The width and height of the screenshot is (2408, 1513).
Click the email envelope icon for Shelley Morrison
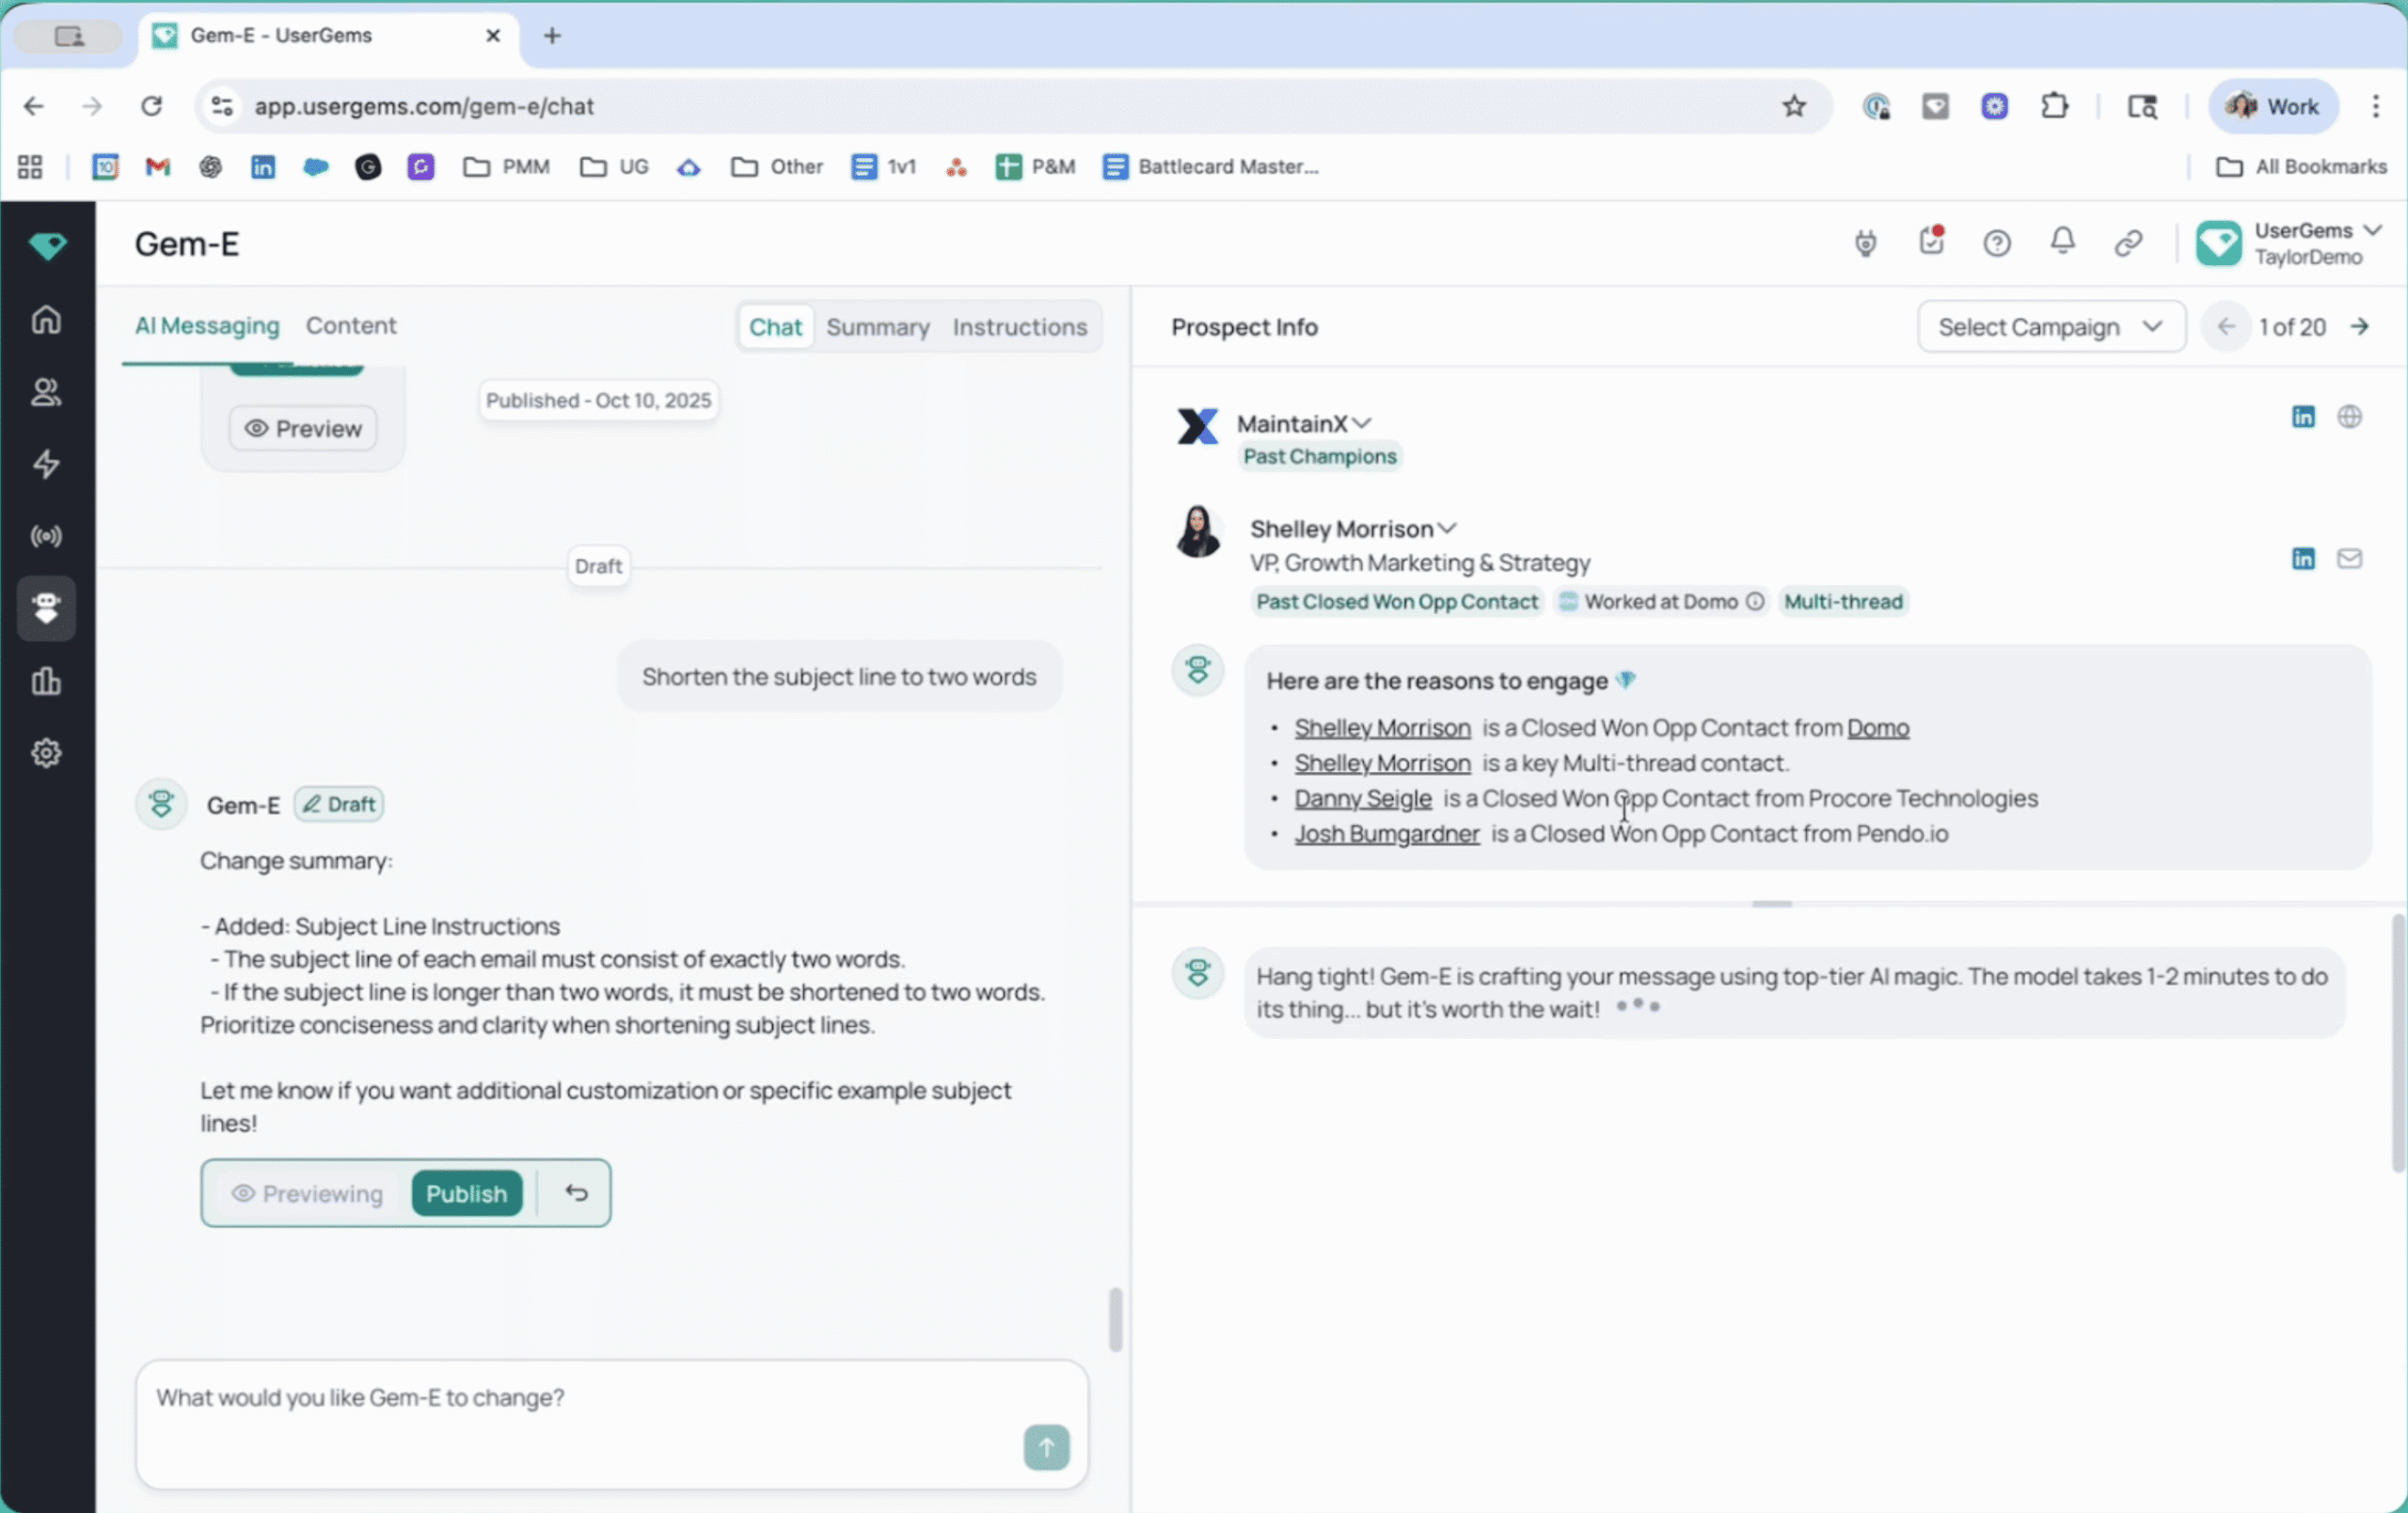[2349, 559]
